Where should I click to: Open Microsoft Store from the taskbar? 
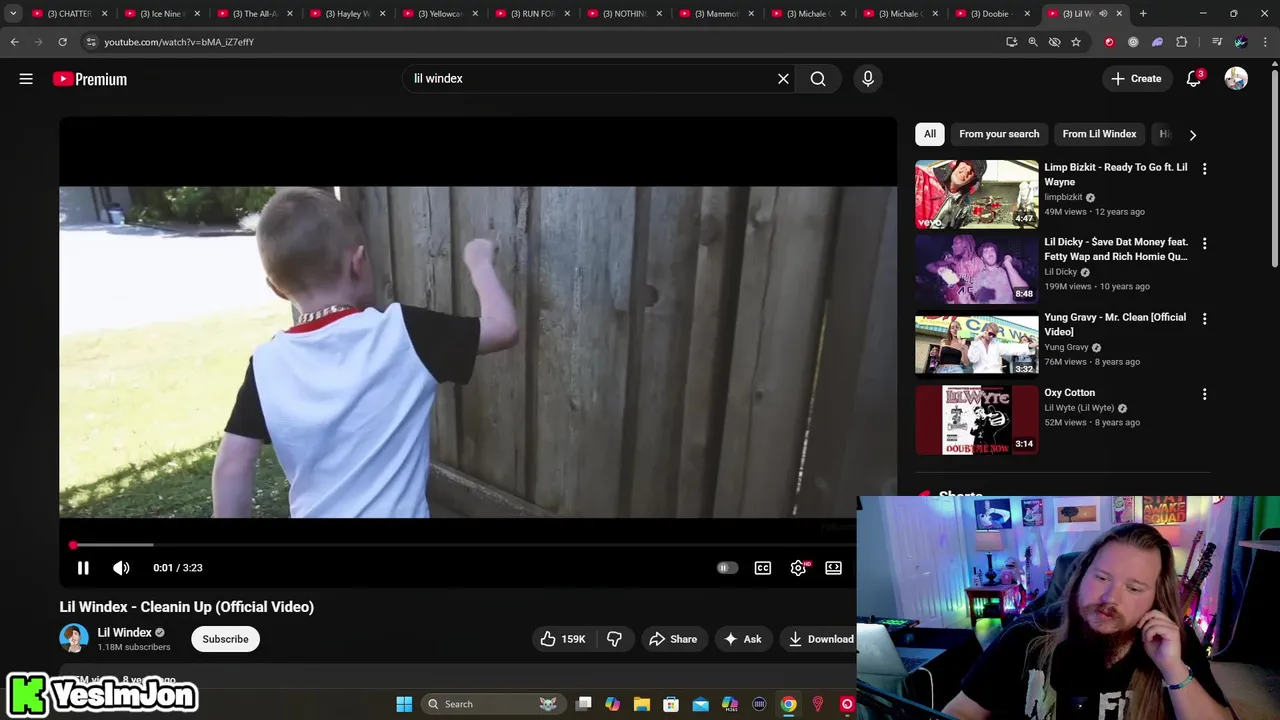point(671,704)
